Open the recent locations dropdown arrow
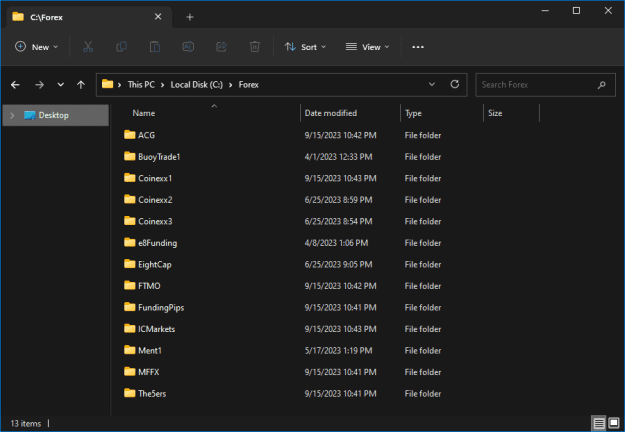 pos(61,84)
